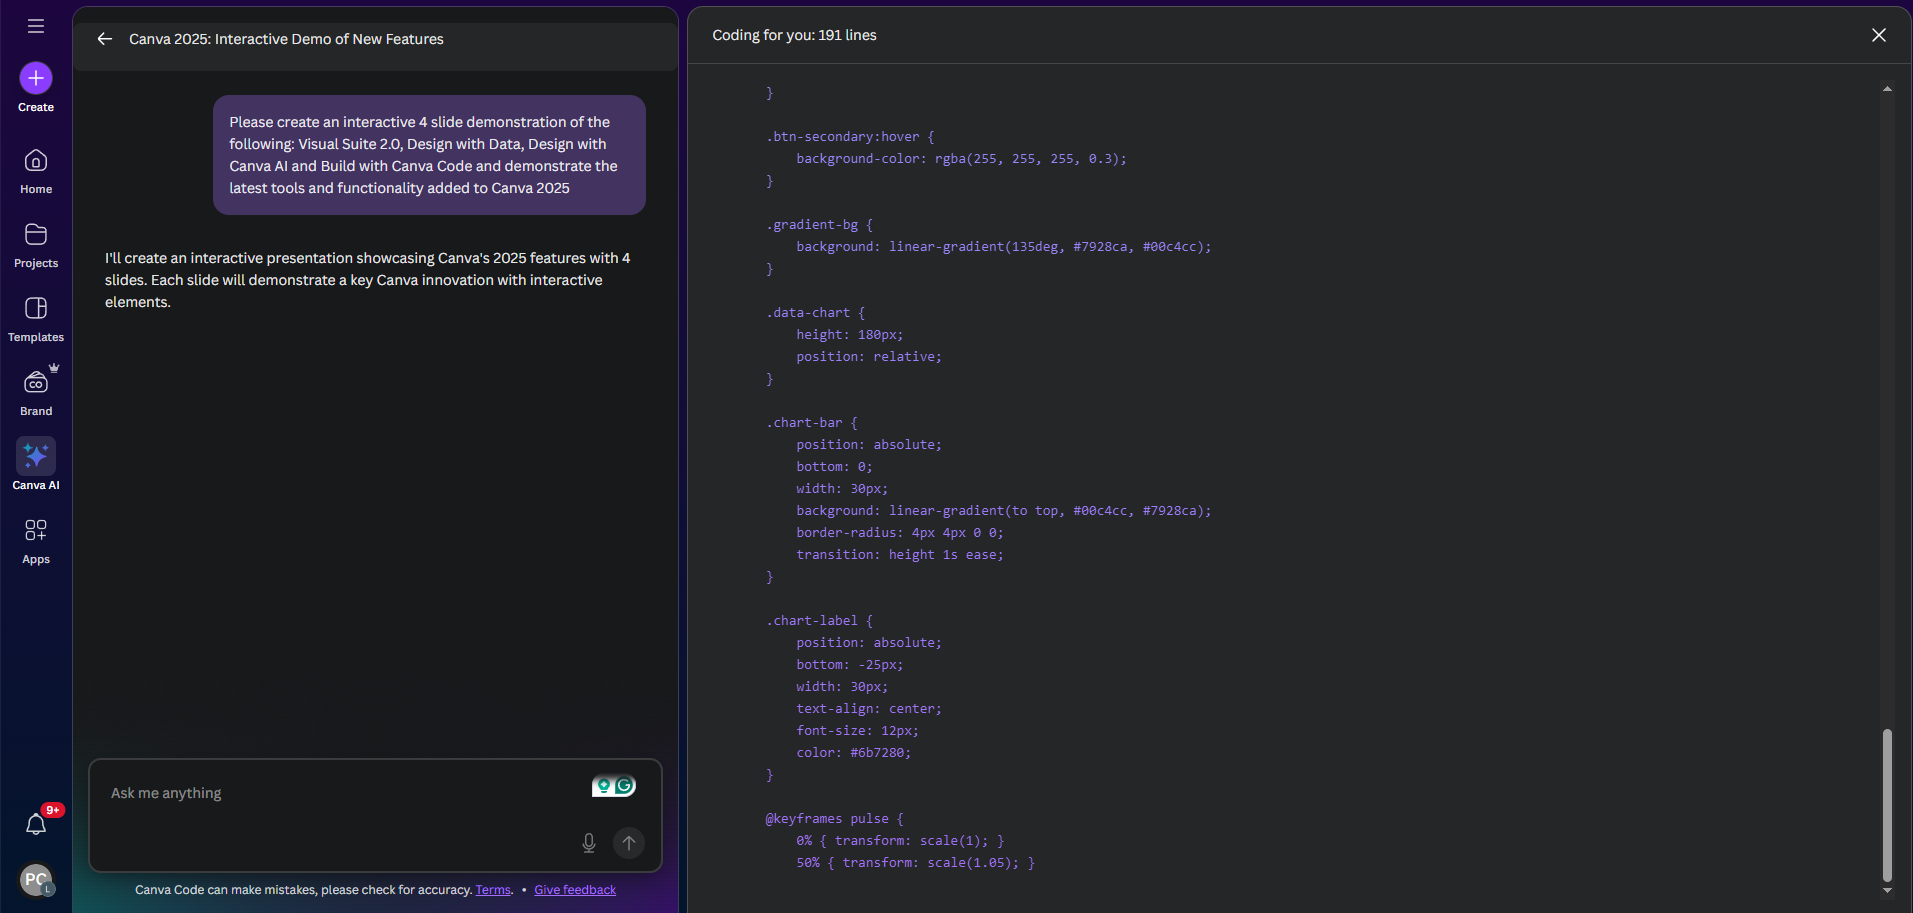Click the "0% { transform: scale(1); }" line
Screen dimensions: 1913x913
click(900, 841)
